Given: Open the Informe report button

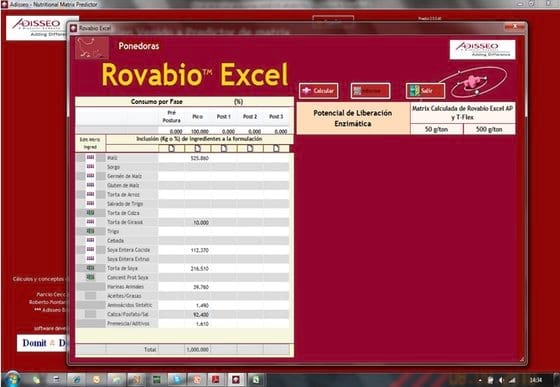Looking at the screenshot, I should 370,91.
